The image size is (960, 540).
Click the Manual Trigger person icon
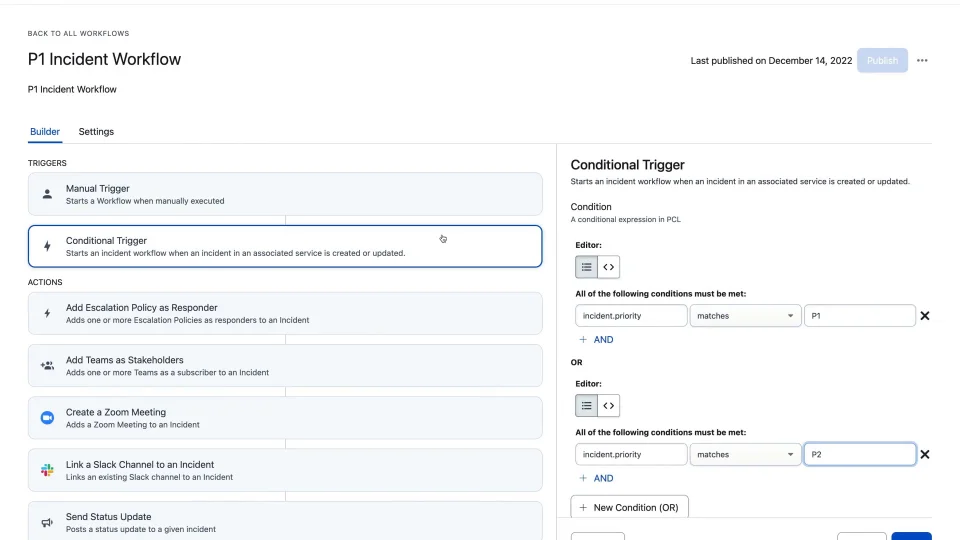pos(47,195)
